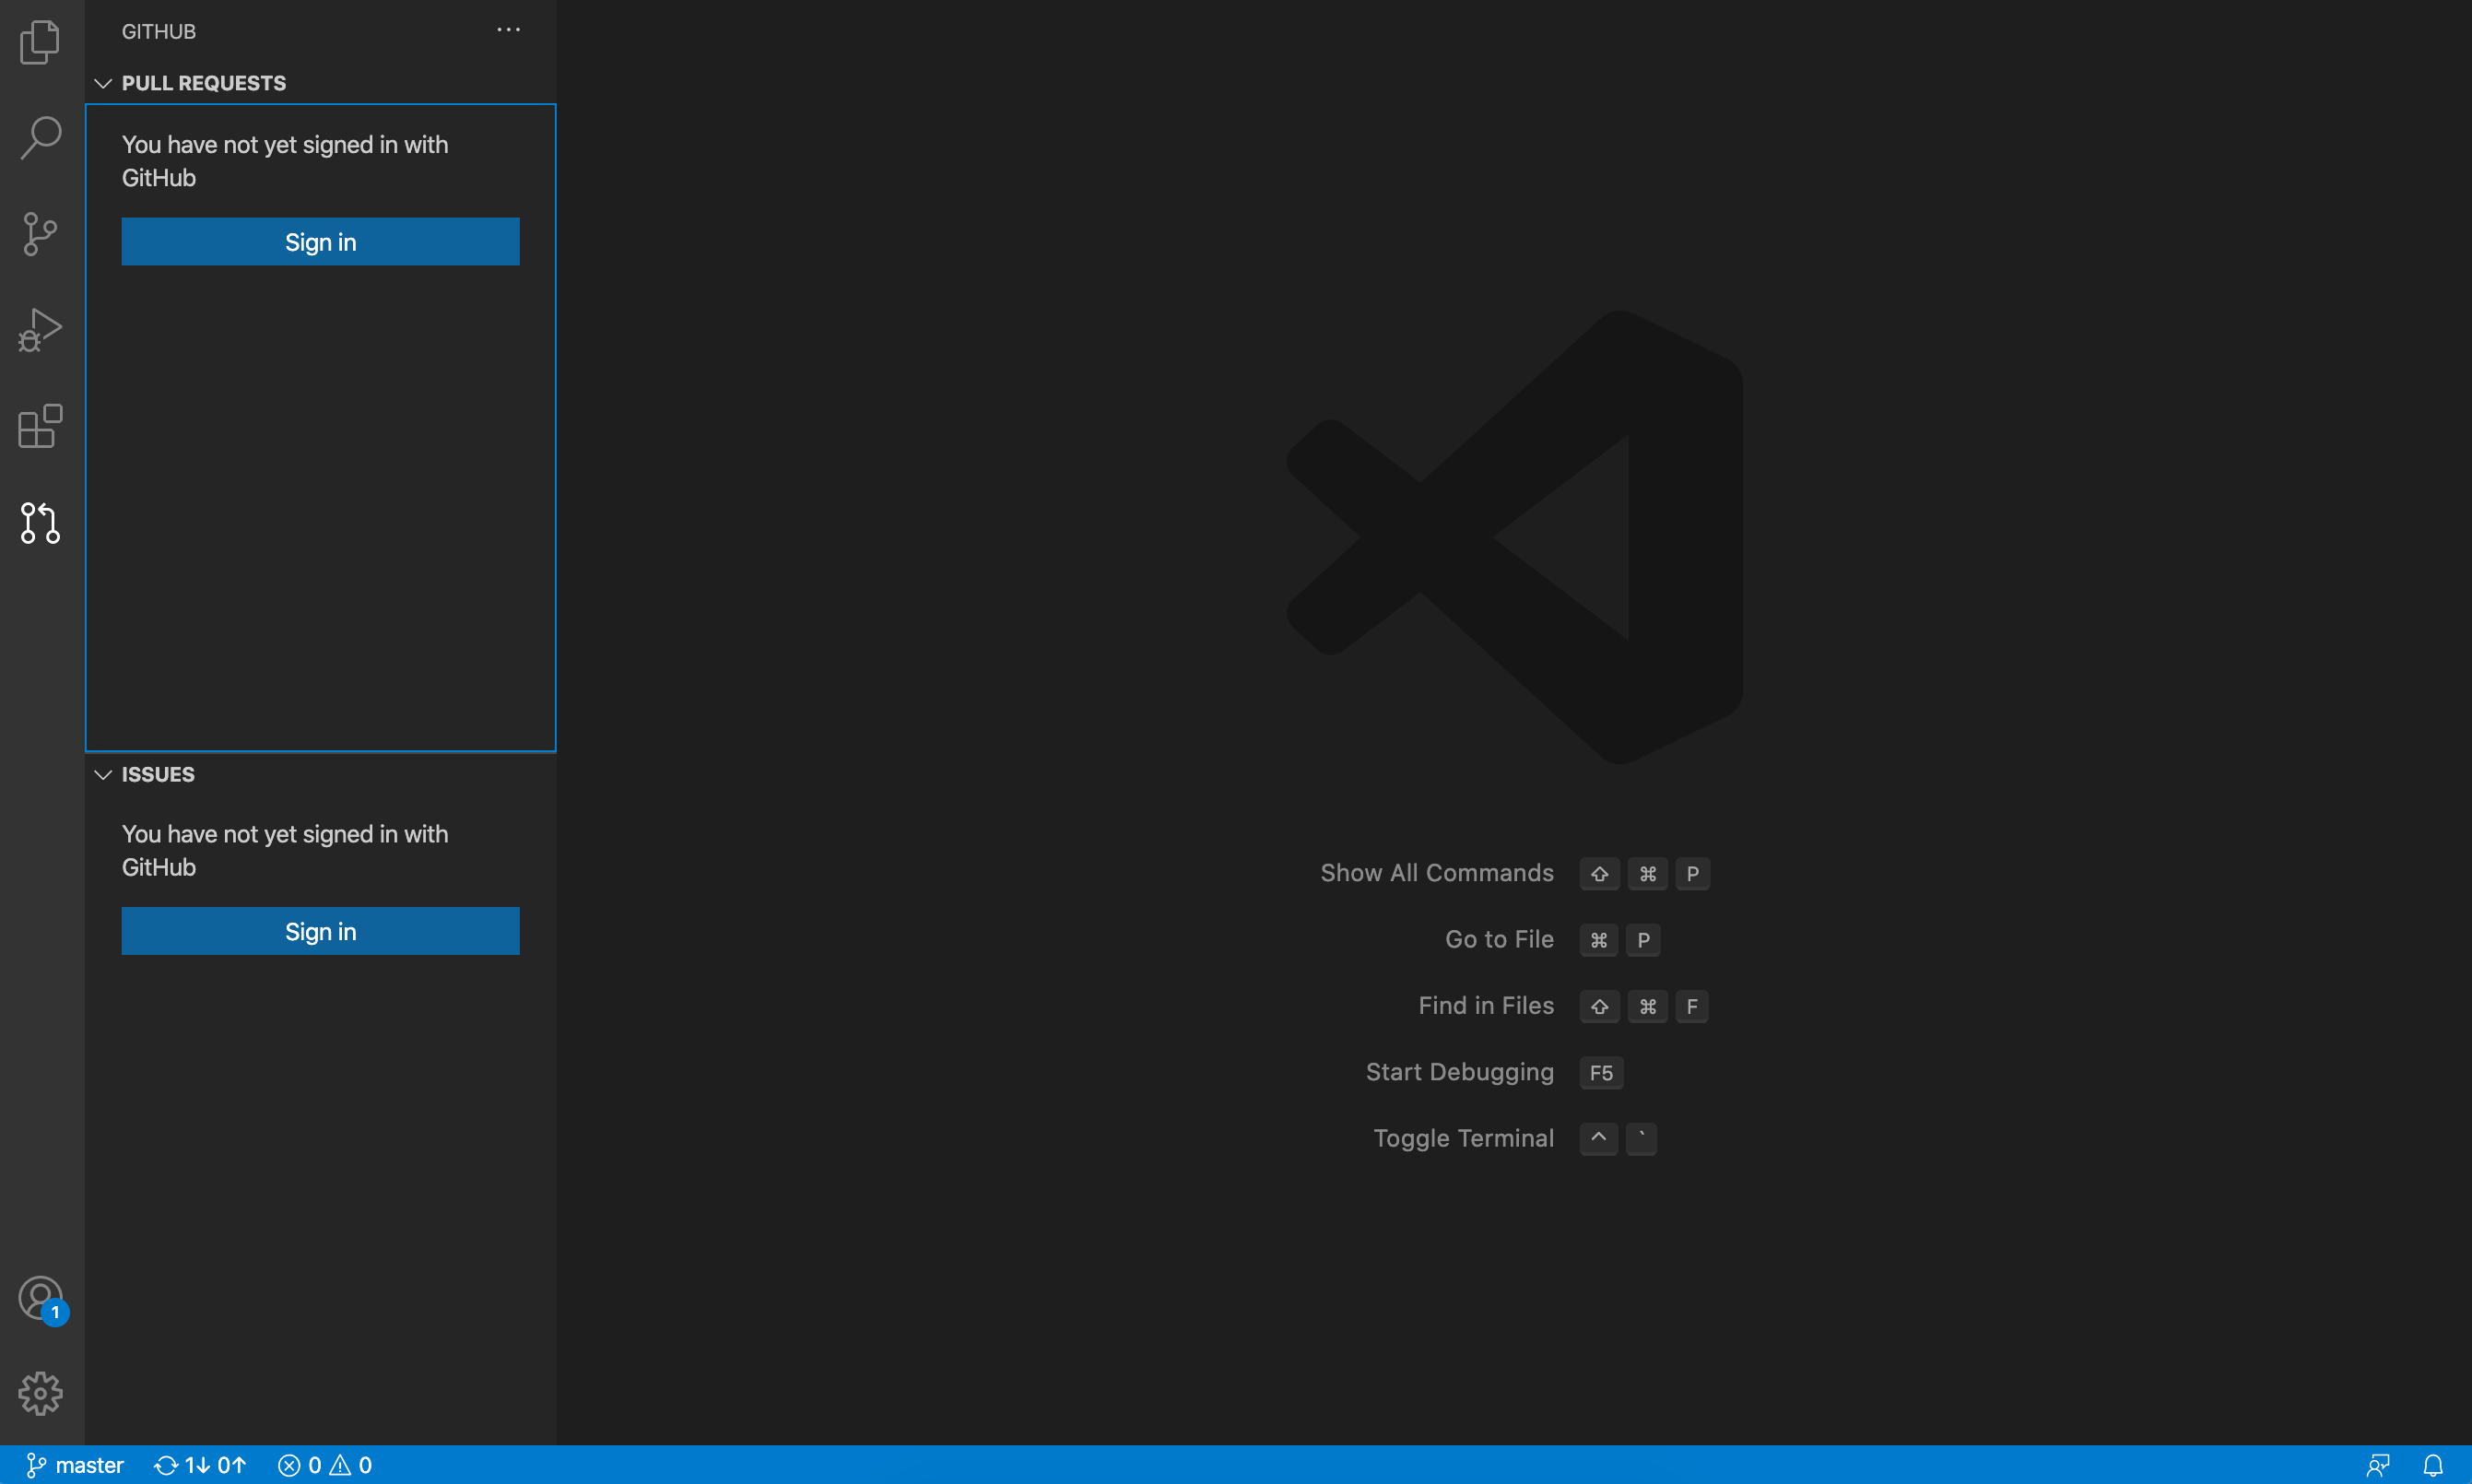This screenshot has width=2472, height=1484.
Task: Open the GitHub panel more actions menu
Action: point(508,30)
